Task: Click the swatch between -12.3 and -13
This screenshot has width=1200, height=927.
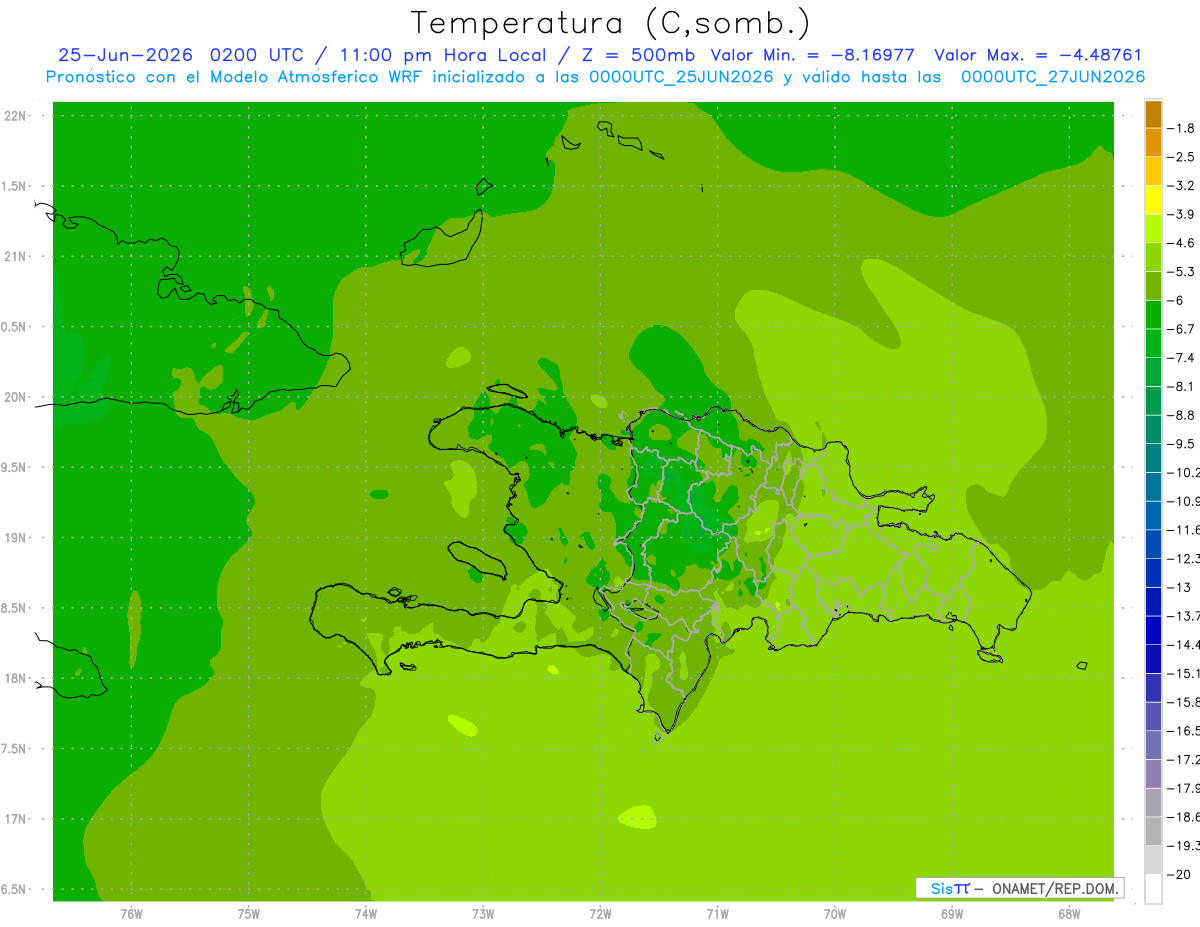Action: (x=1153, y=572)
